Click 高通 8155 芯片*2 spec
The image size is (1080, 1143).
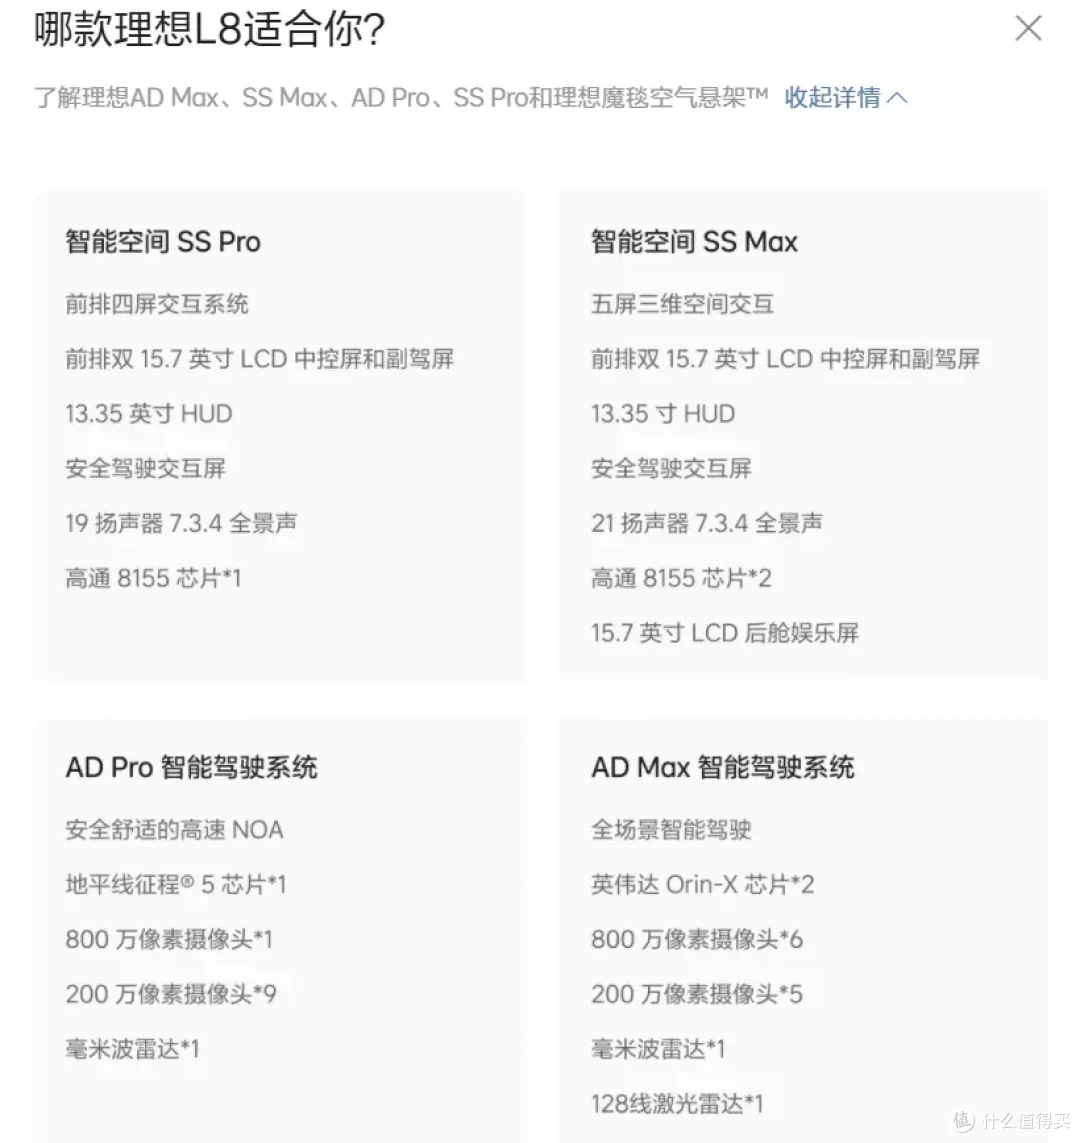click(x=681, y=578)
